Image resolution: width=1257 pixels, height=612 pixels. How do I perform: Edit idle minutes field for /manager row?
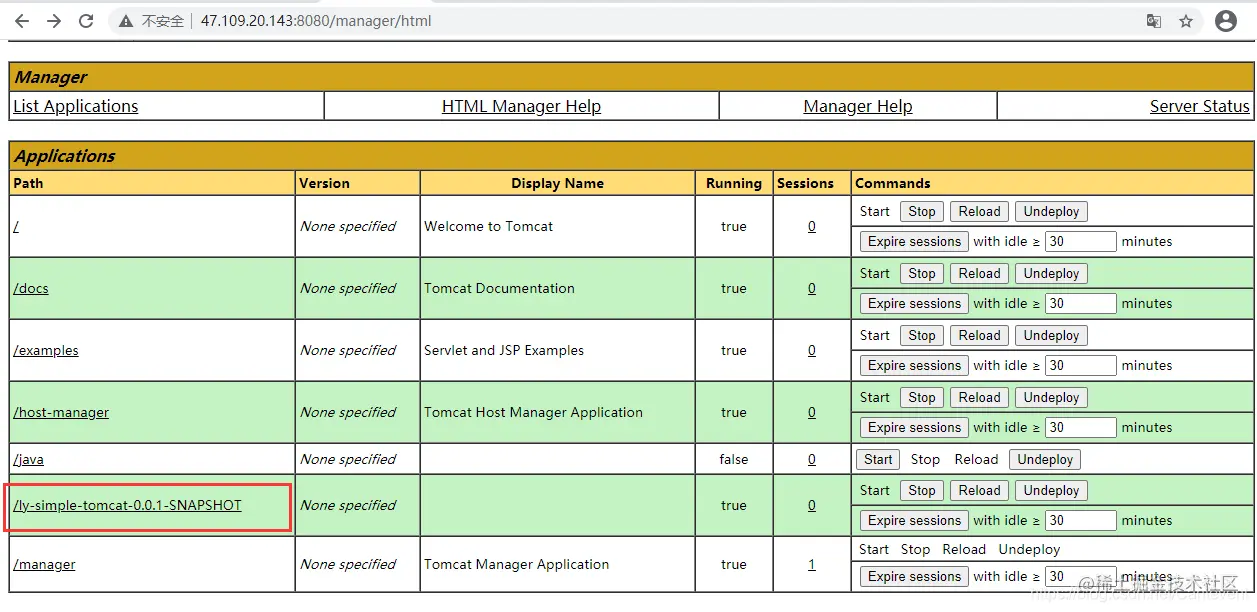tap(1080, 576)
